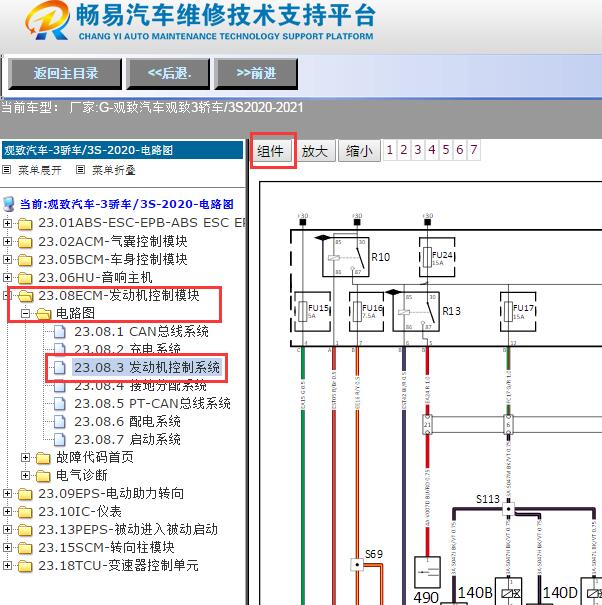Screen dimensions: 602x605
Task: Expand the 23.05BCM-车身控制模块 node
Action: (x=7, y=259)
